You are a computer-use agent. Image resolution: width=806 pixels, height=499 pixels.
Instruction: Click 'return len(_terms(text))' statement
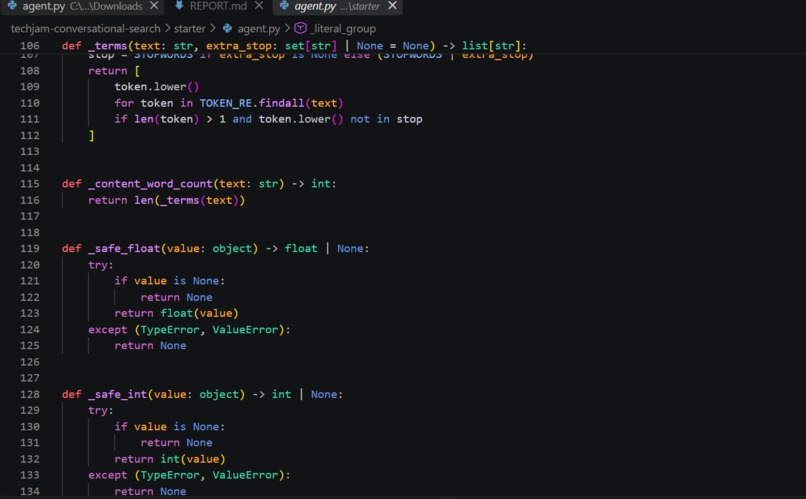pos(167,200)
